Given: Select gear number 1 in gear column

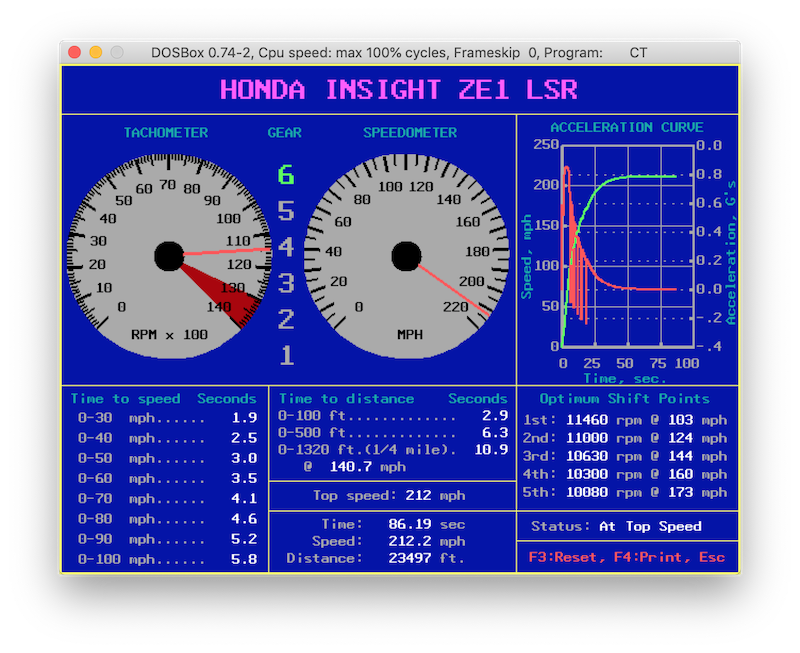Looking at the screenshot, I should (x=286, y=355).
